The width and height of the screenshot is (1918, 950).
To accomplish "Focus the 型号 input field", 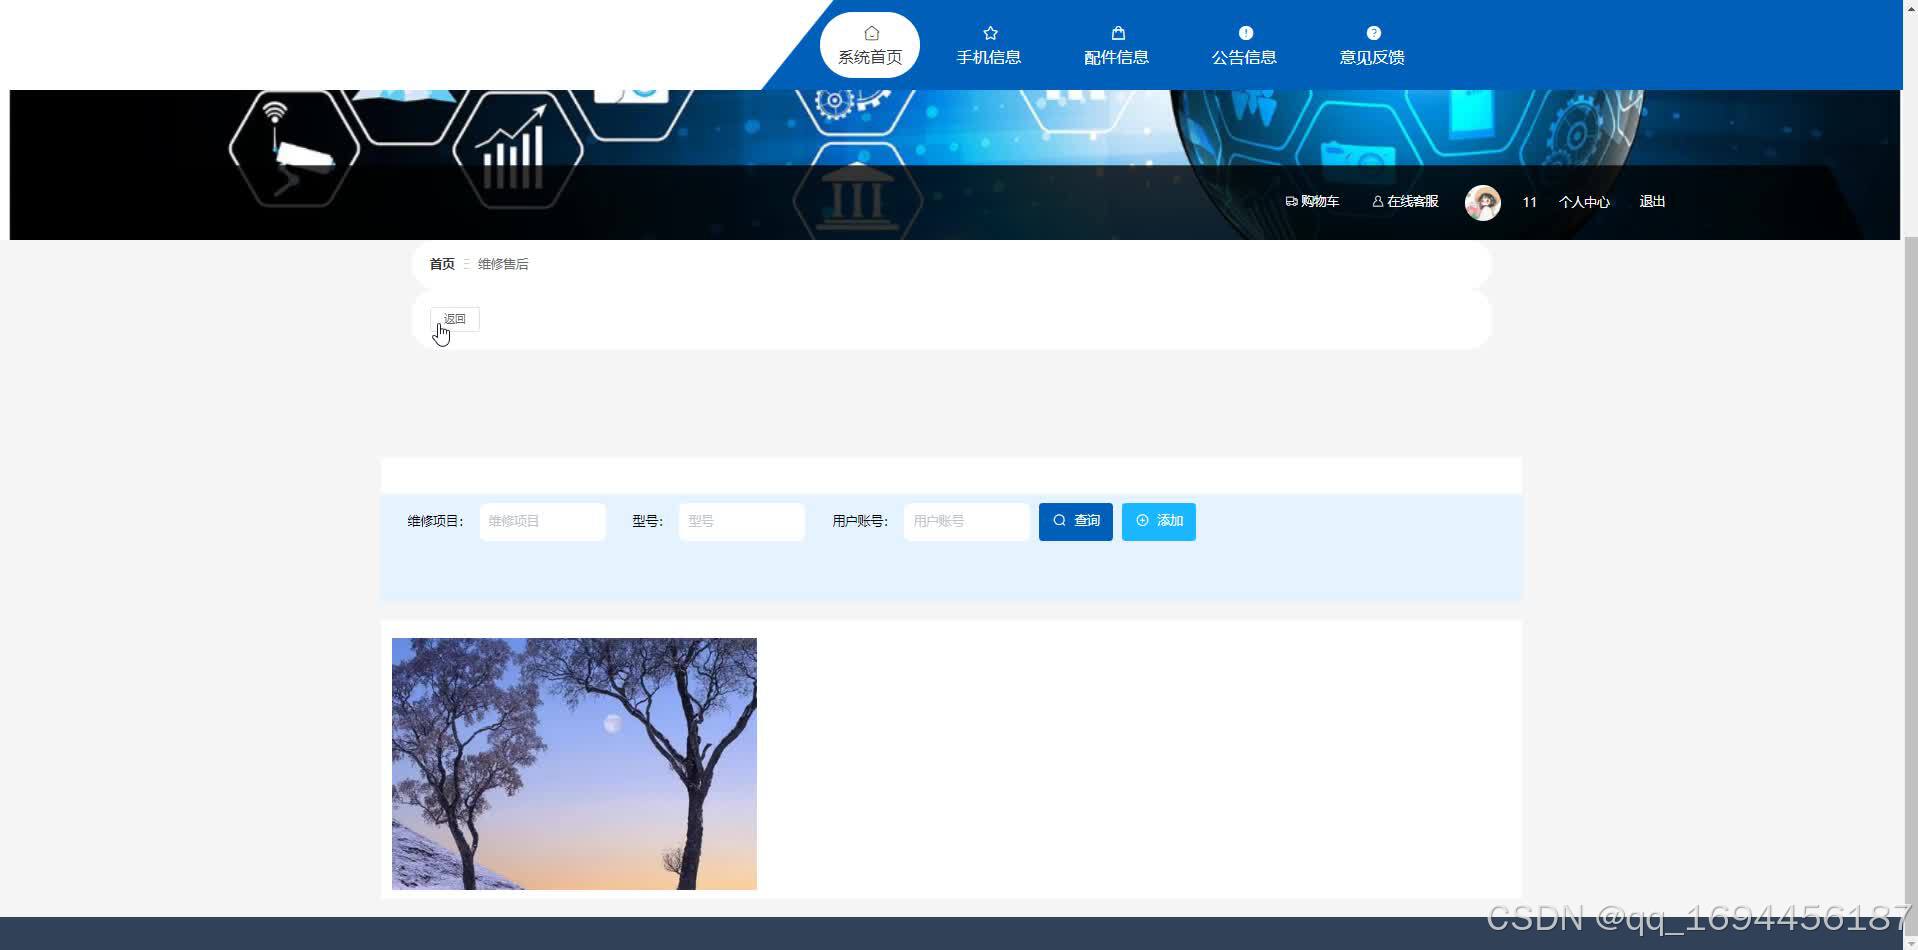I will (741, 521).
